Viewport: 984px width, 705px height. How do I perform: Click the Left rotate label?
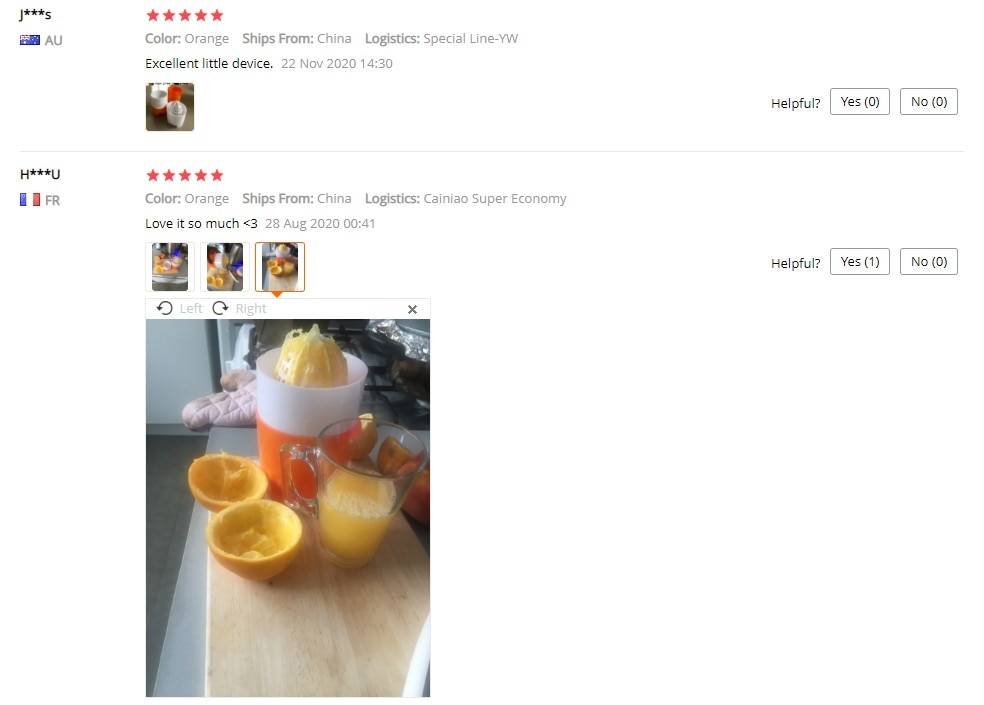[x=191, y=308]
